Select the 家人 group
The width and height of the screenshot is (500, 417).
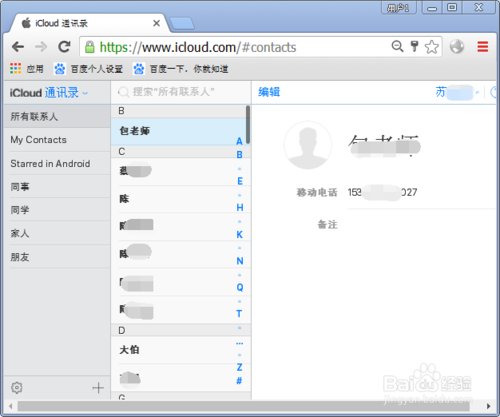[x=57, y=233]
